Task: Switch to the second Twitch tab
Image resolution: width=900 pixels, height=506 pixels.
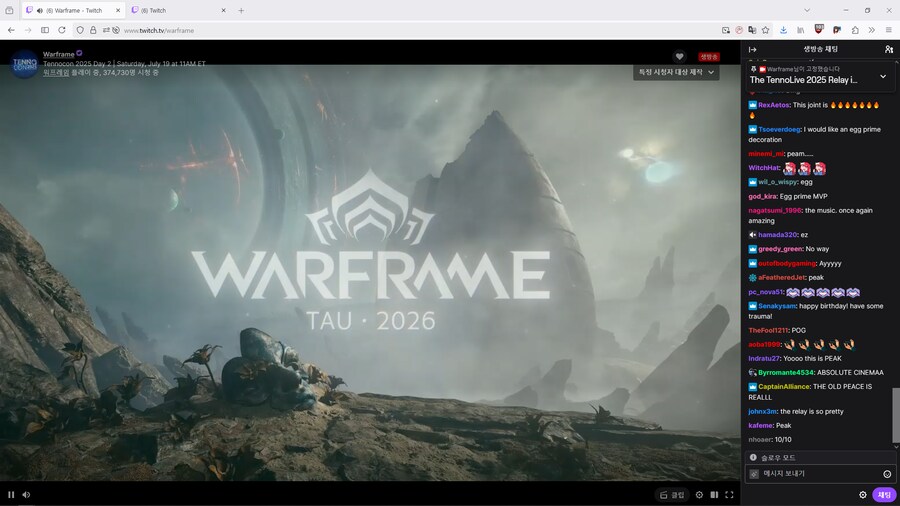Action: (178, 10)
